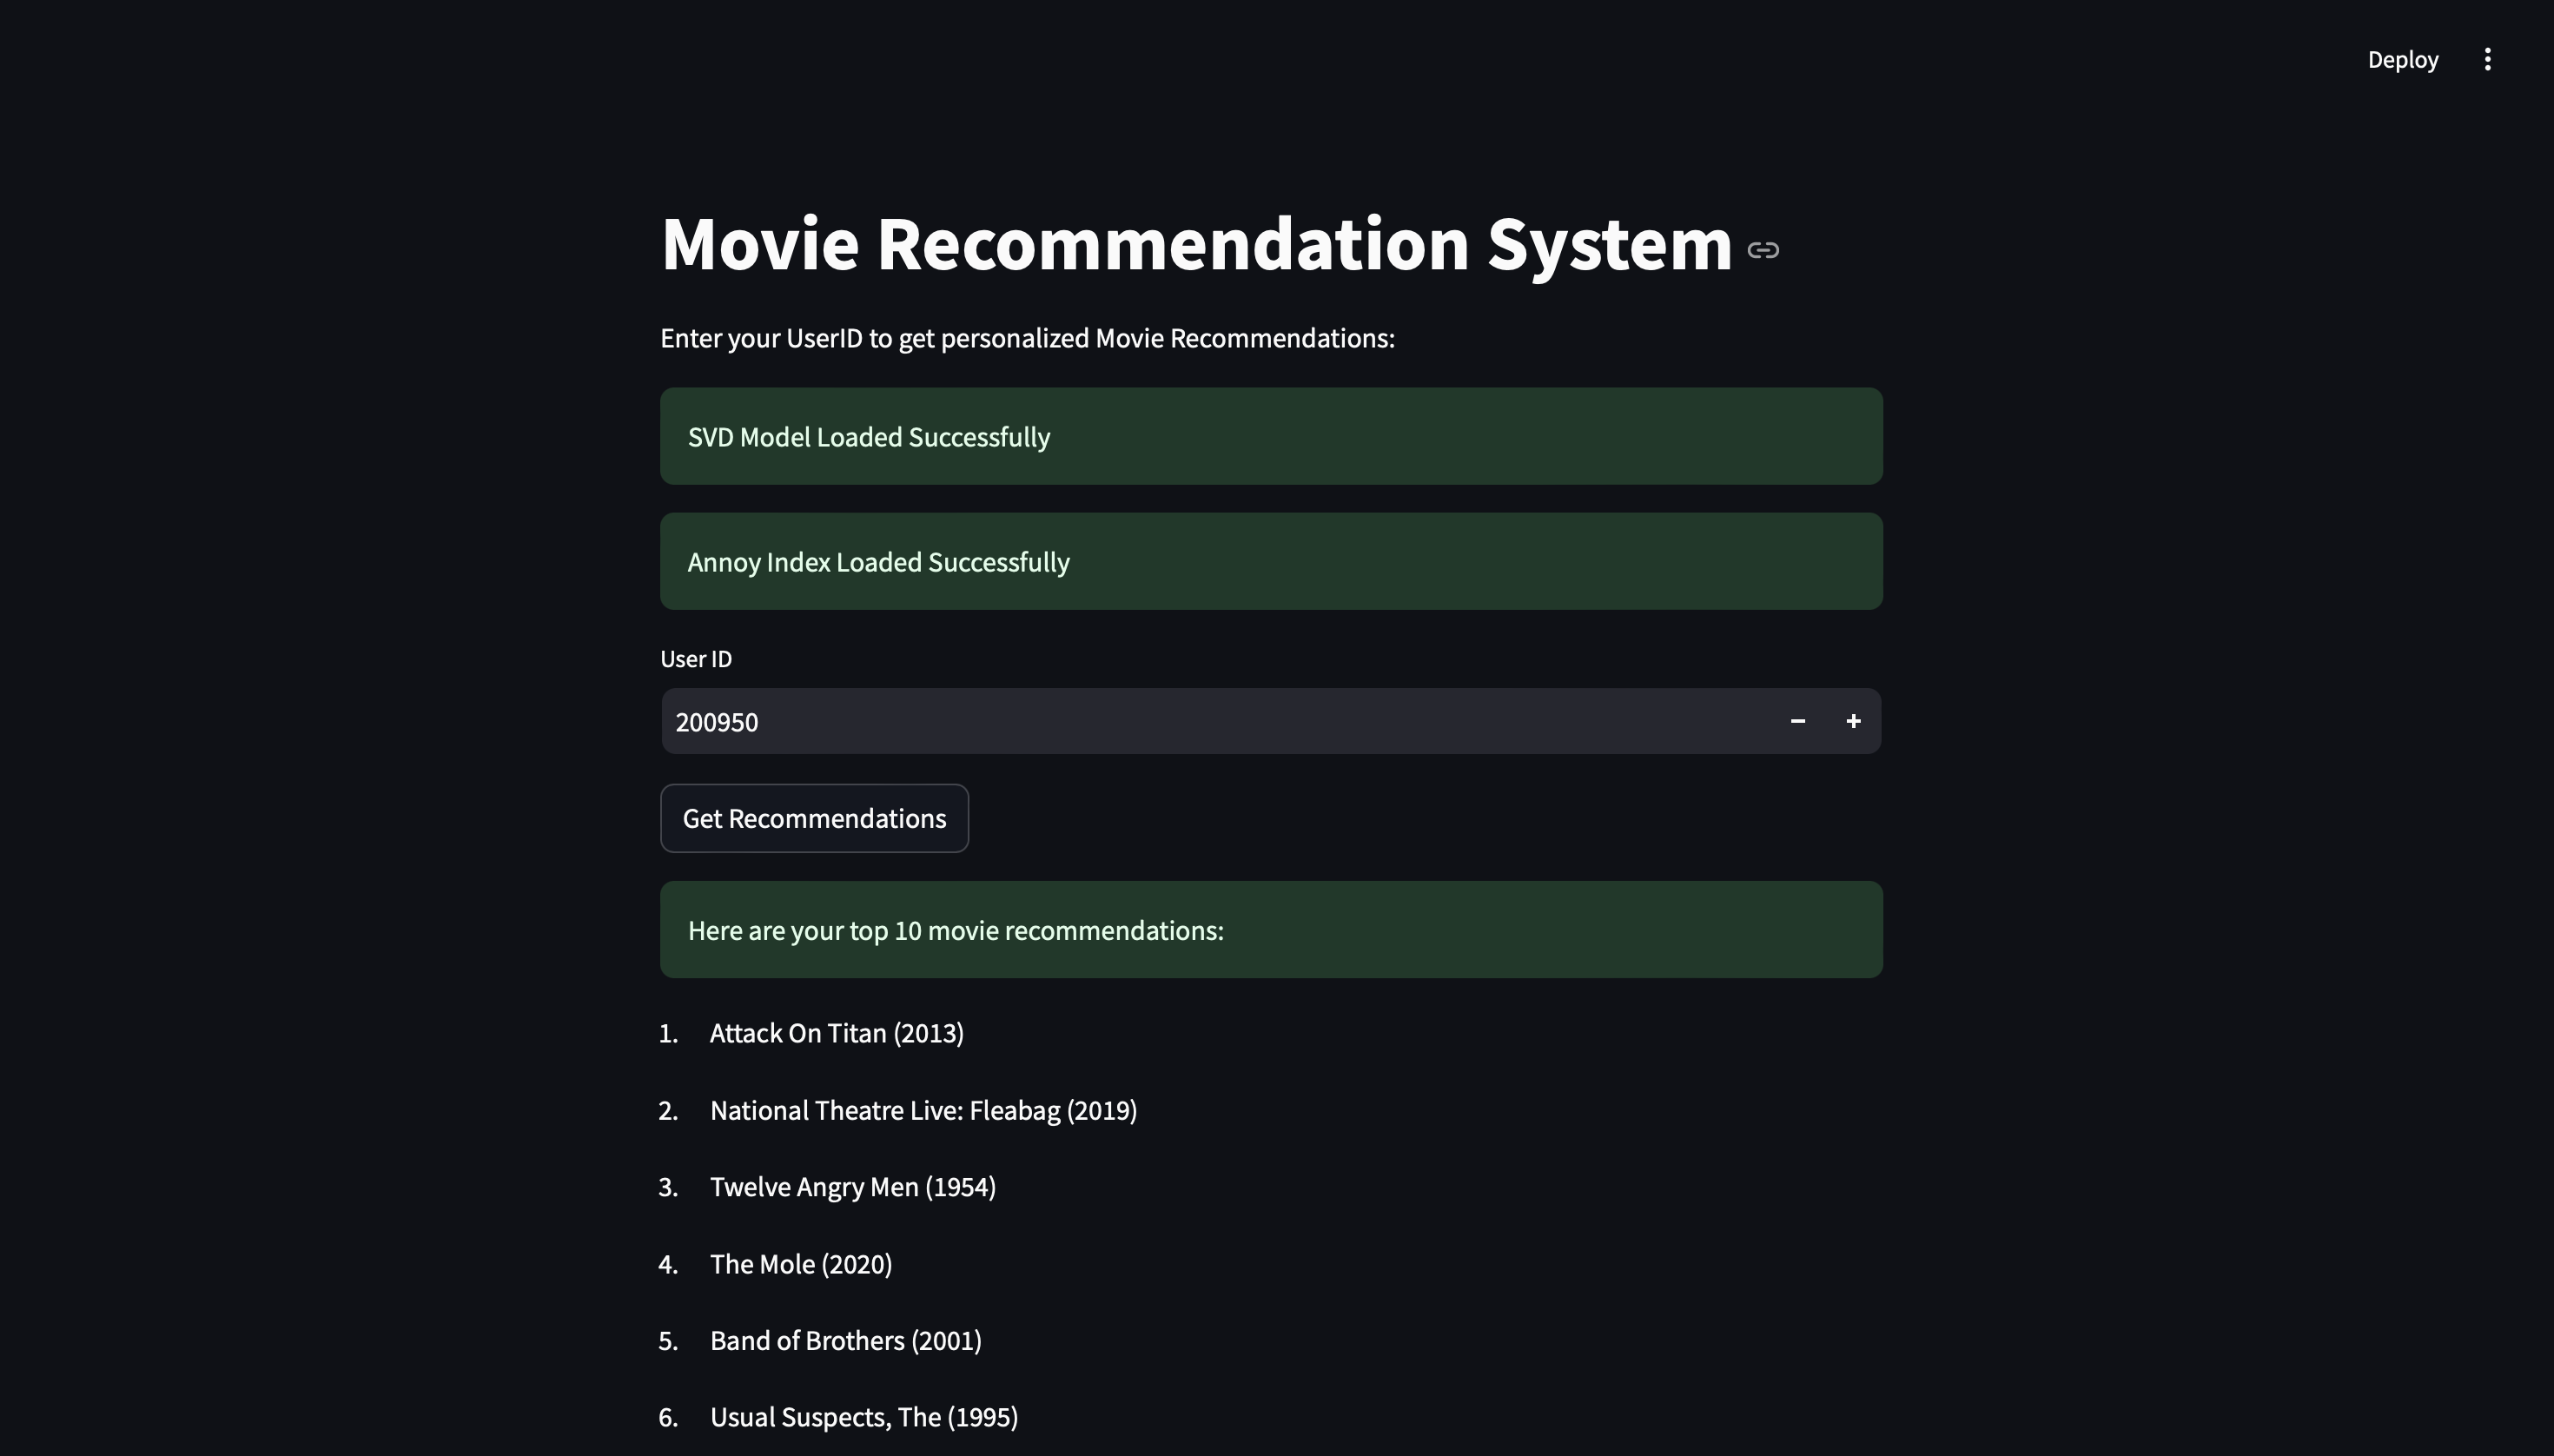
Task: Open the three-dot options menu
Action: point(2487,59)
